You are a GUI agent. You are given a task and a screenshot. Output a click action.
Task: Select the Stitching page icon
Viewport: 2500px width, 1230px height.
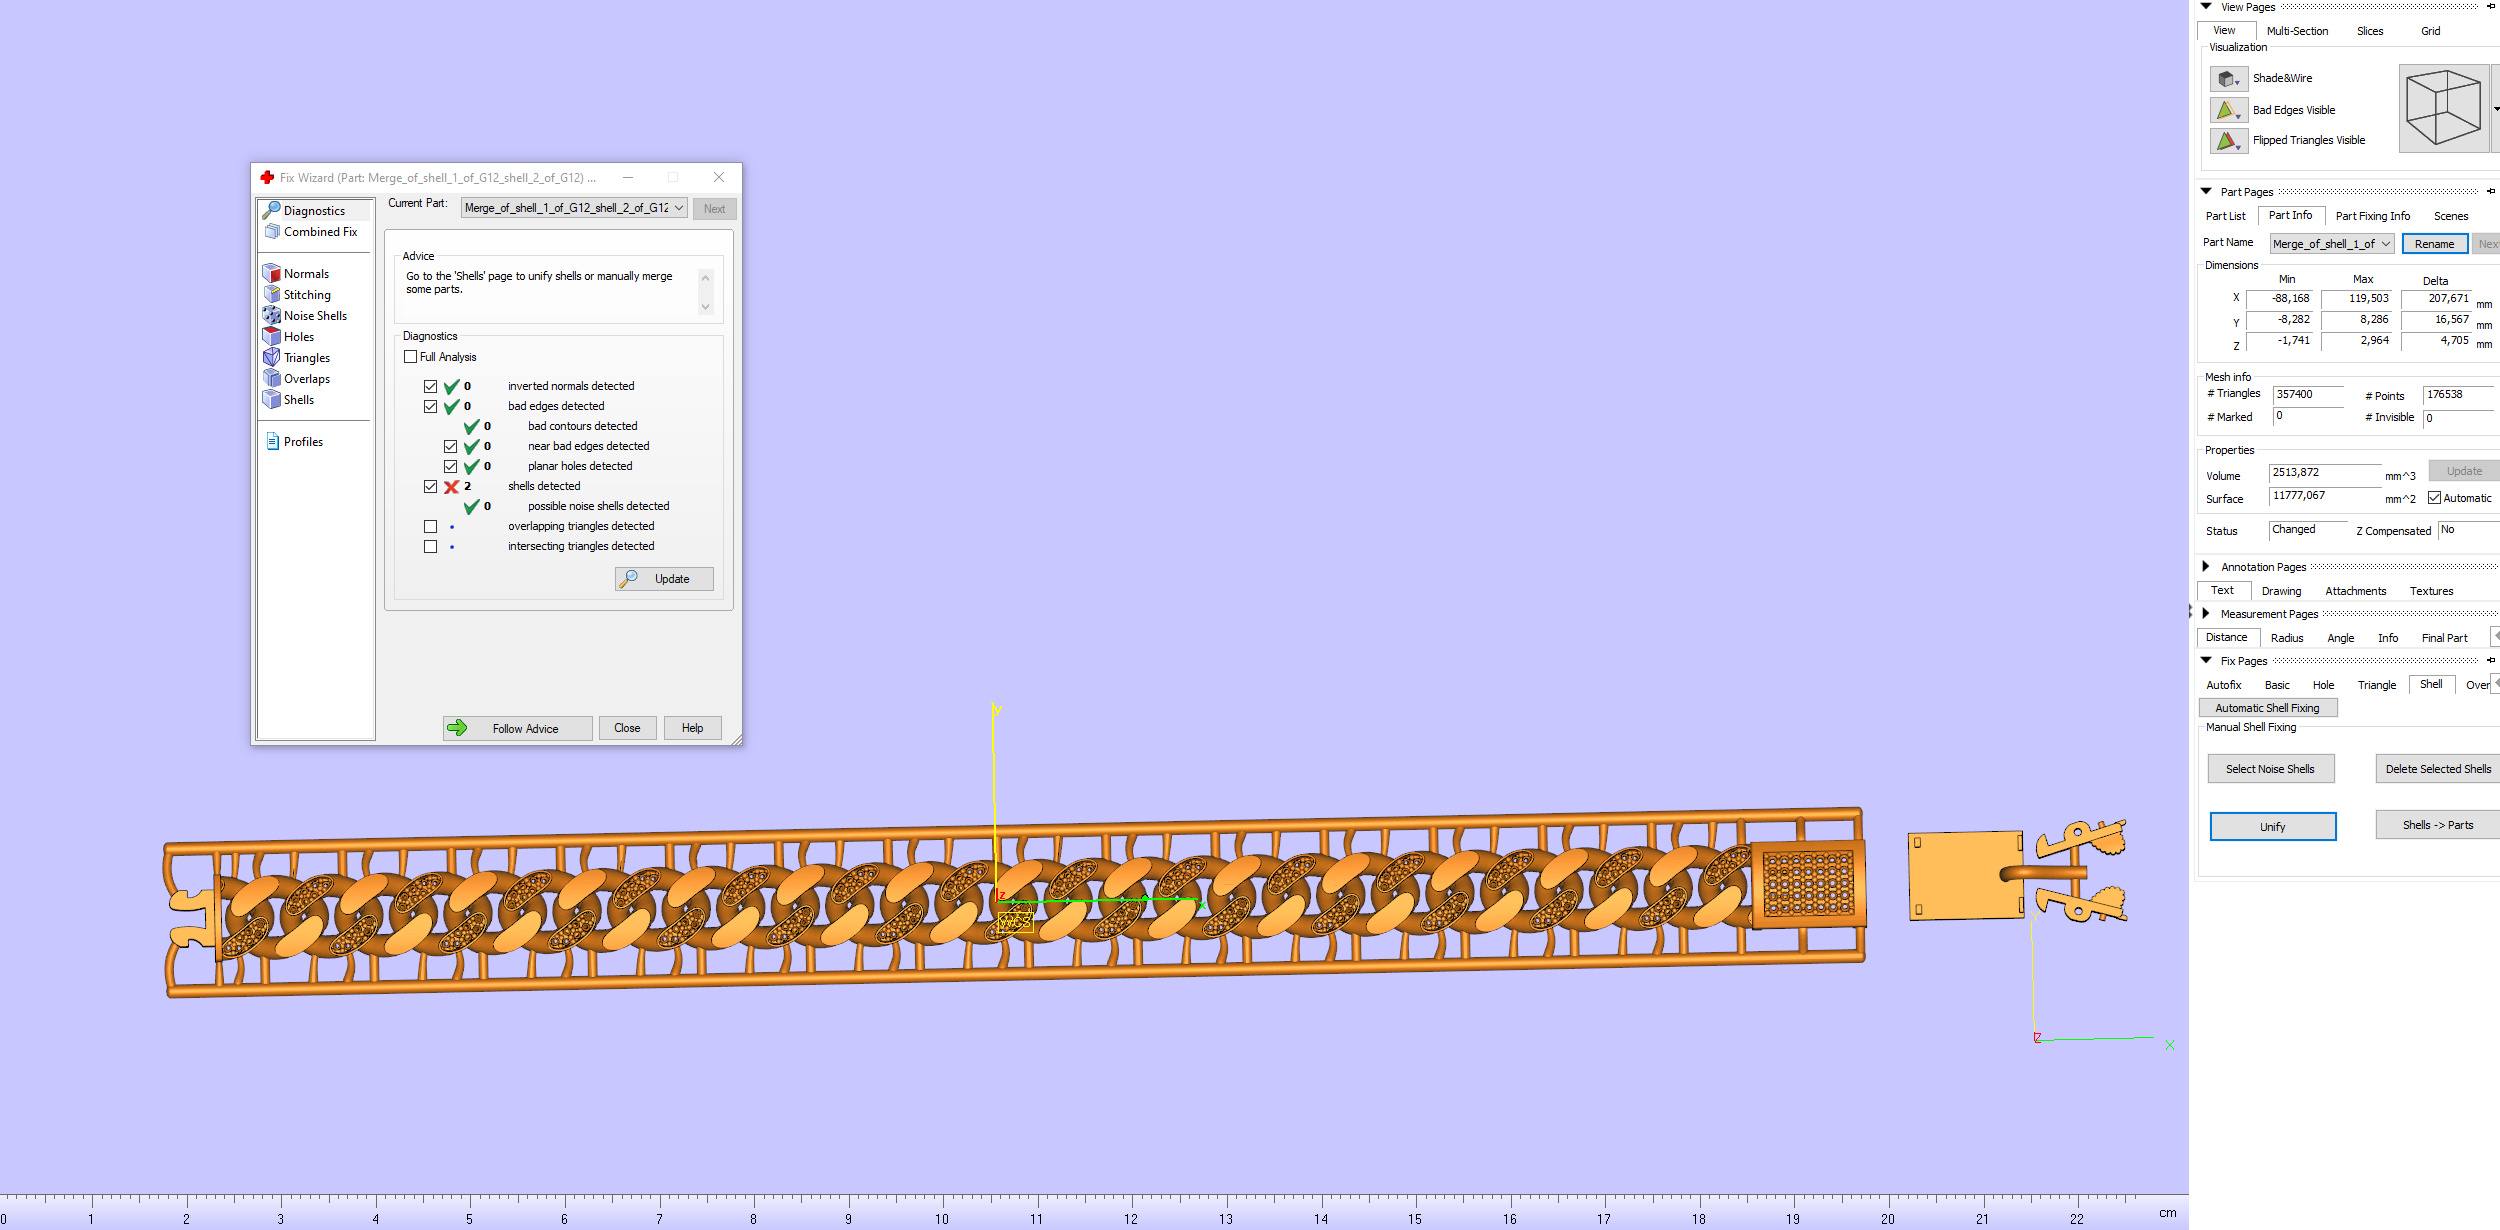coord(271,294)
